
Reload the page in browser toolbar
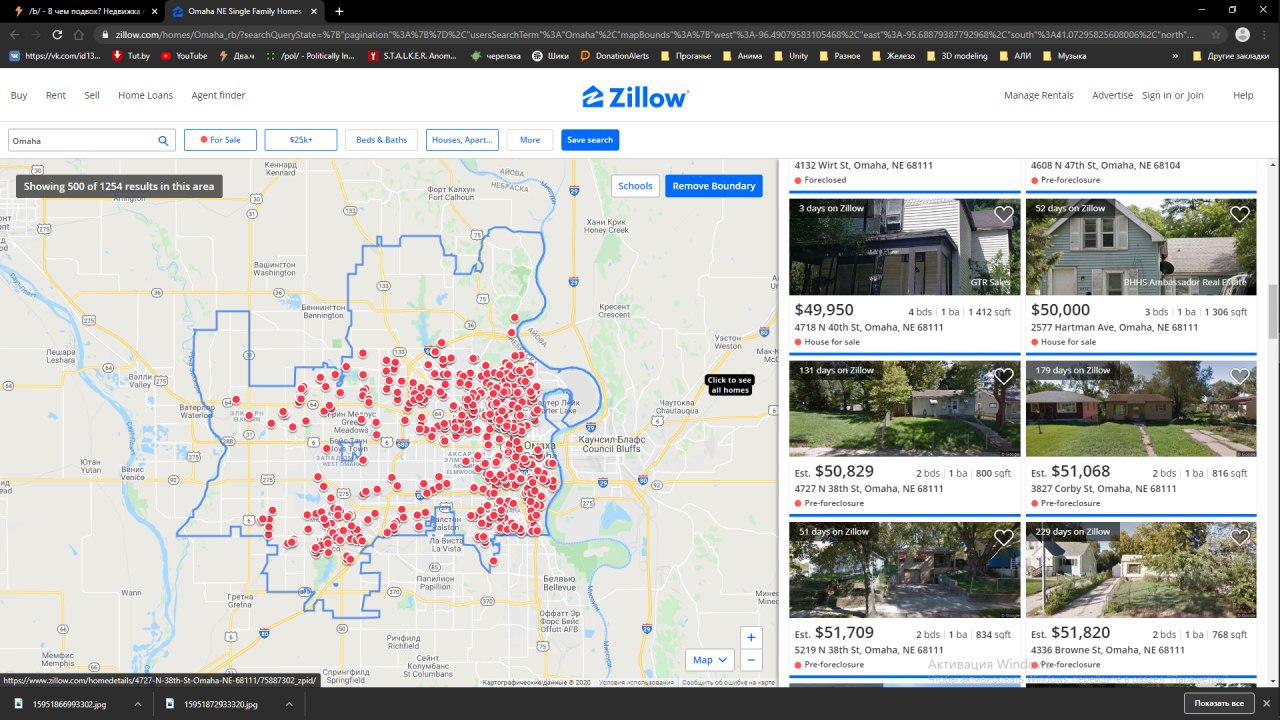(57, 34)
